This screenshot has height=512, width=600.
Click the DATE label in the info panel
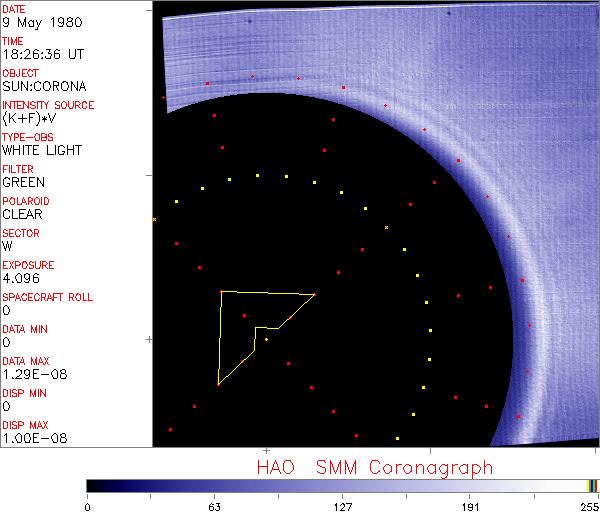(x=15, y=9)
